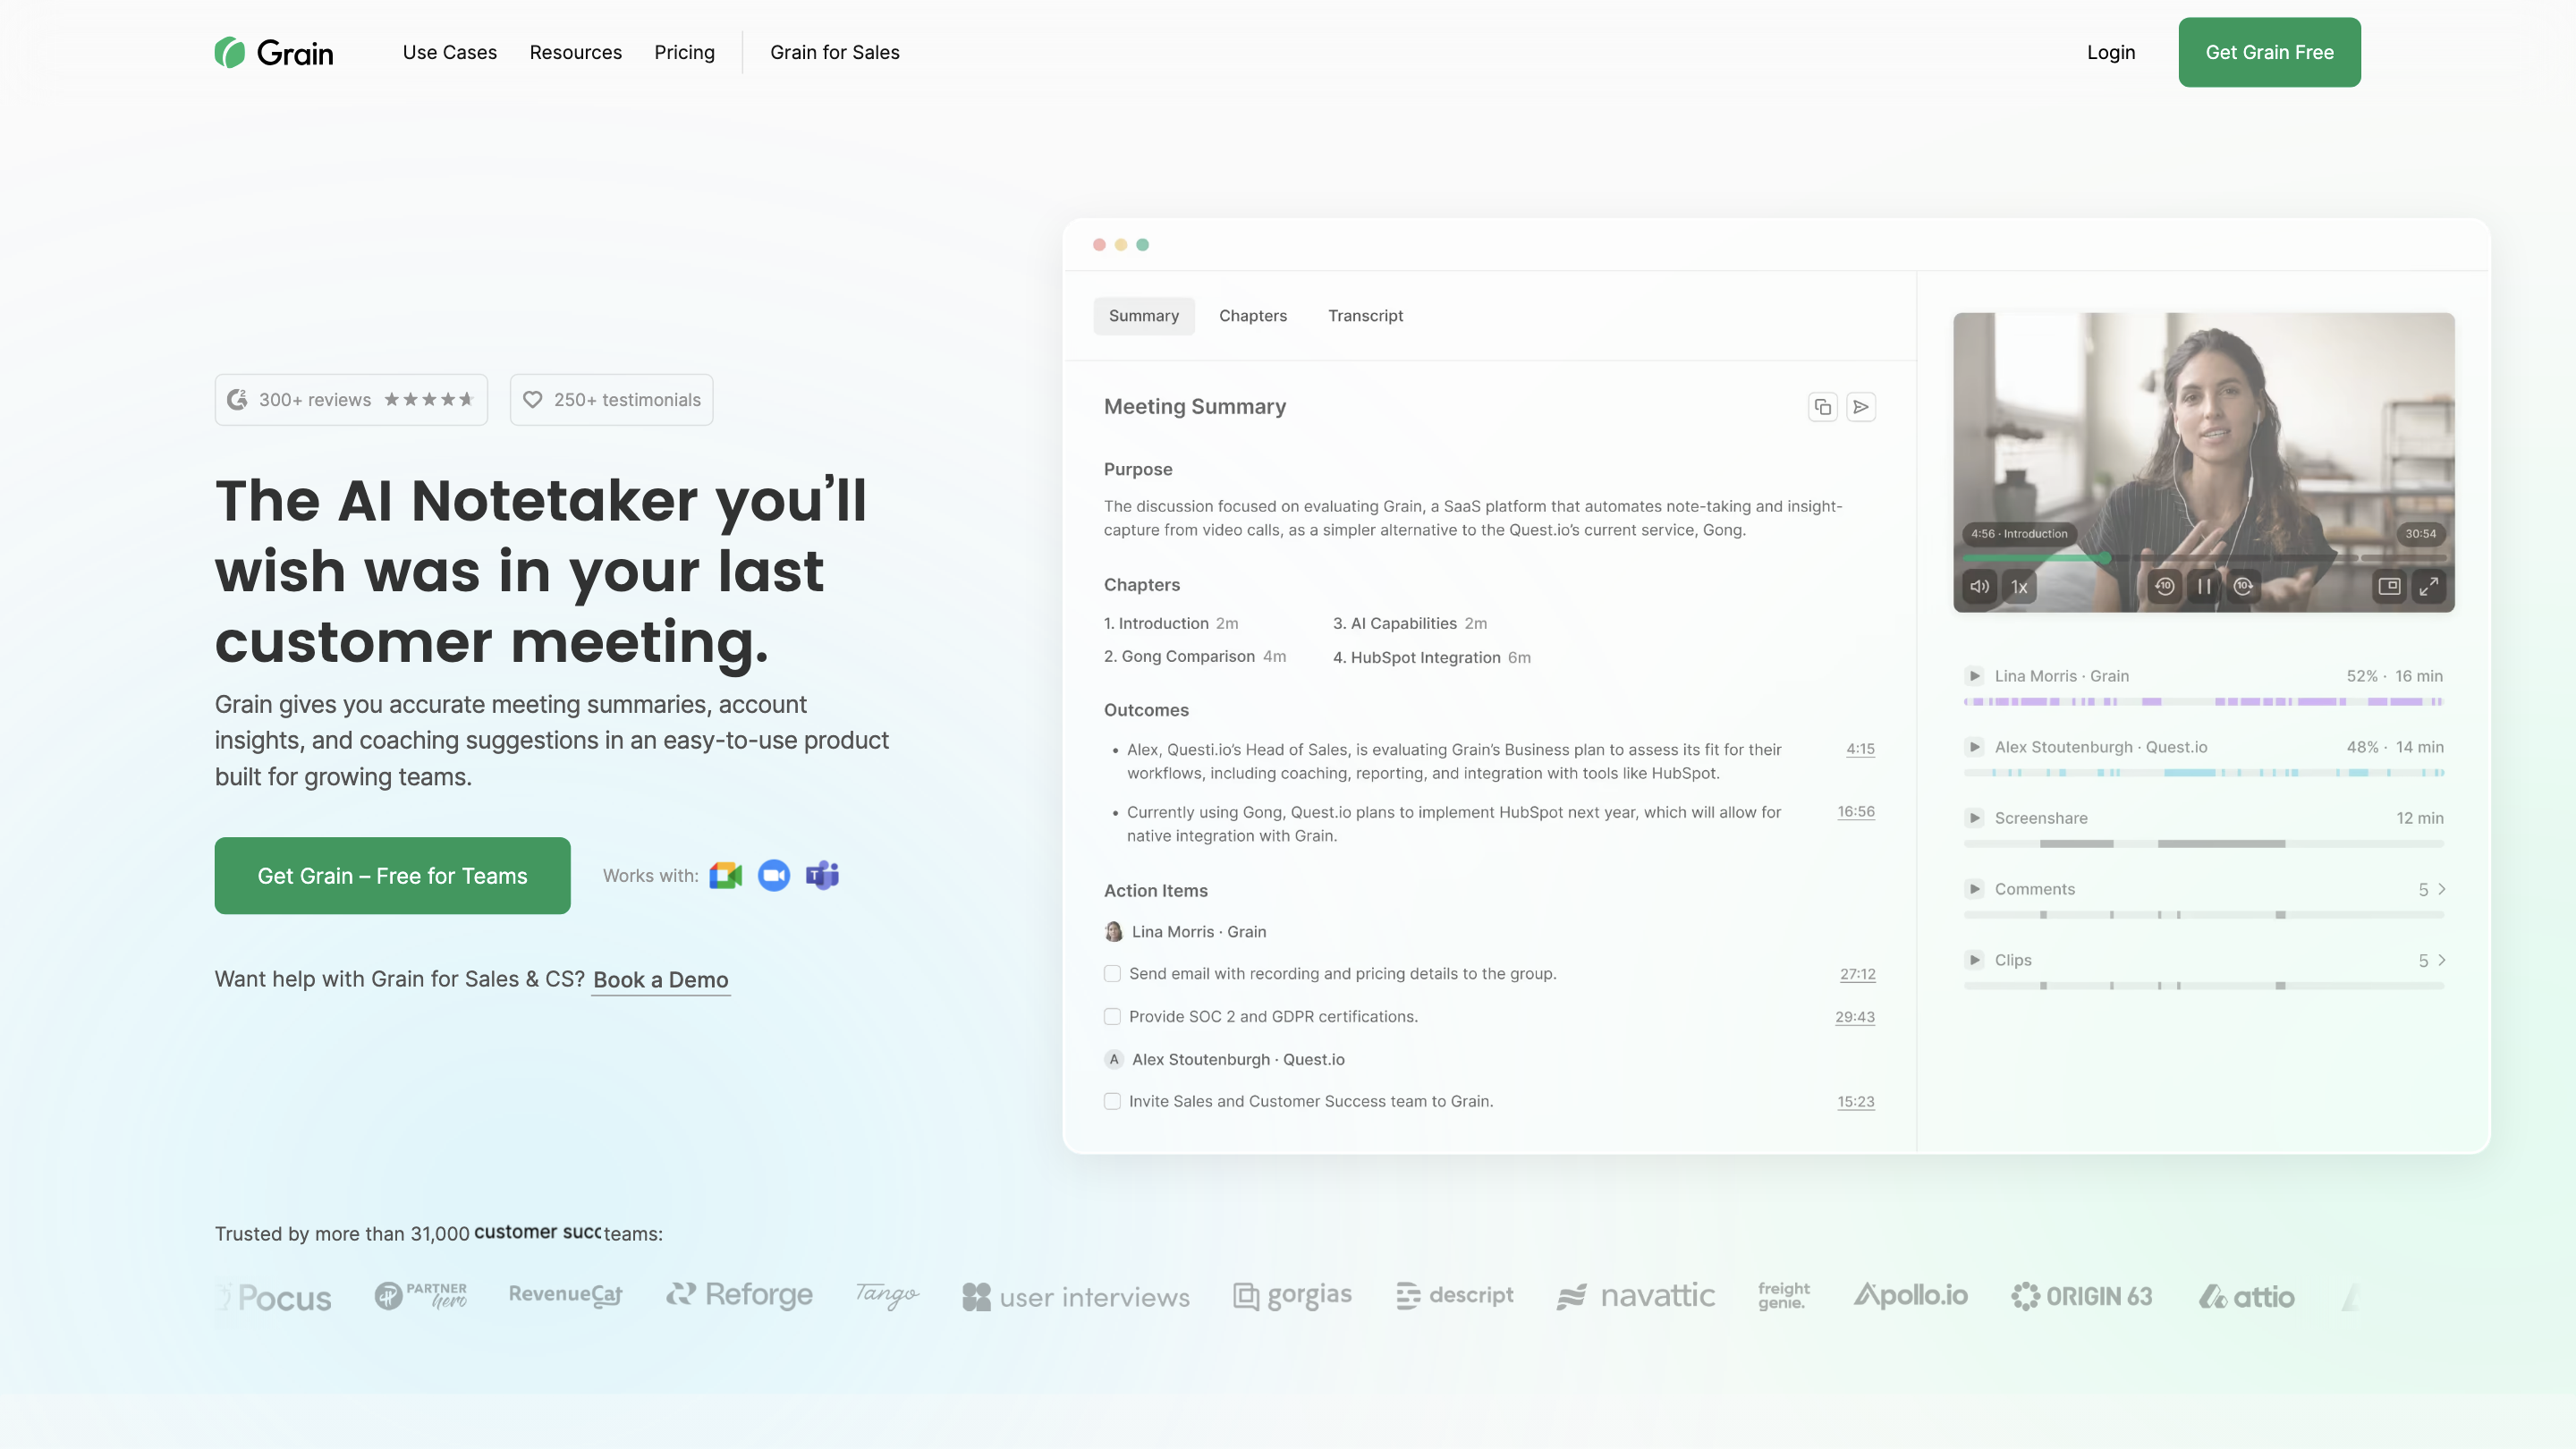Viewport: 2576px width, 1449px height.
Task: Check 'Invite Sales and Customer Success team'
Action: (x=1112, y=1102)
